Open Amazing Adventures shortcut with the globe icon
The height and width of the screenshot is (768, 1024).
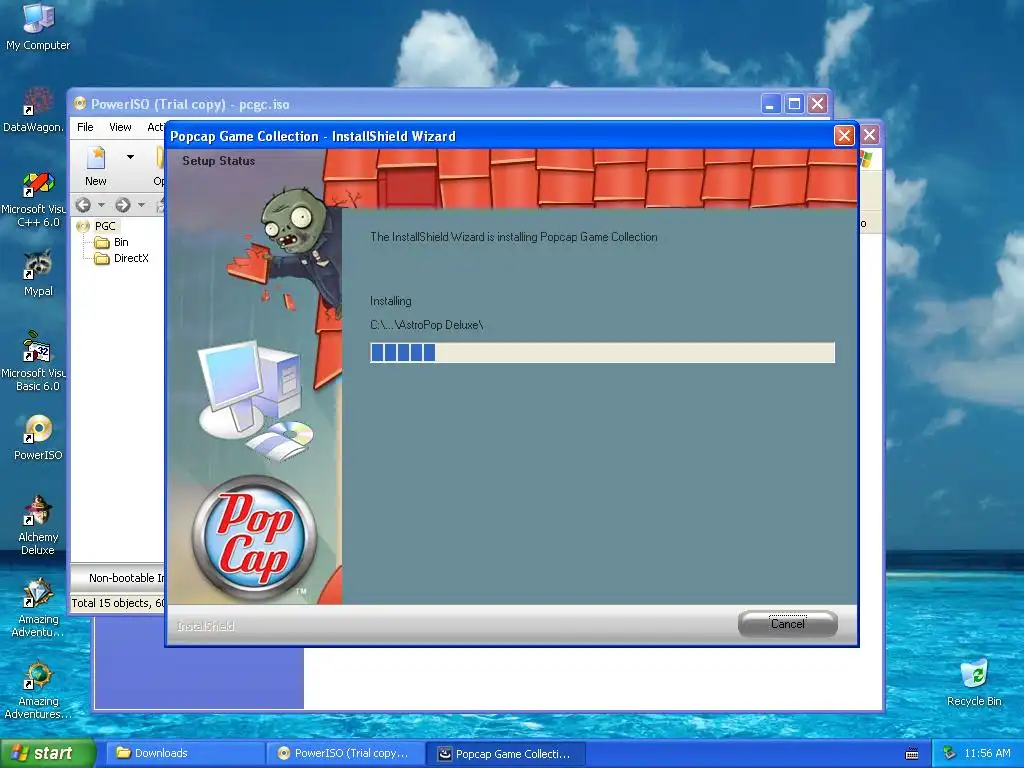(38, 690)
